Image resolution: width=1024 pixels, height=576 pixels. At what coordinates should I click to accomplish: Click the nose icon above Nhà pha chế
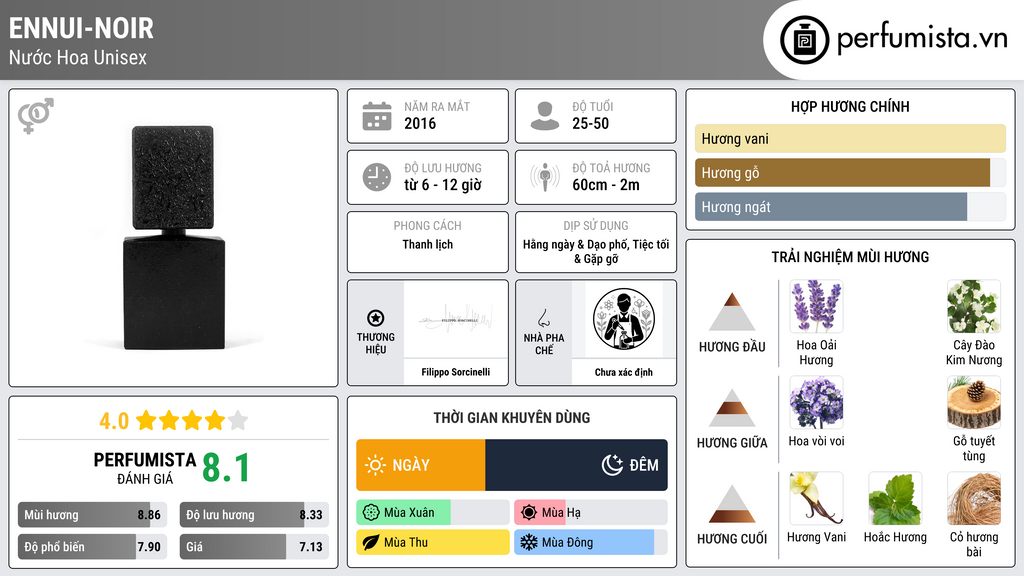543,318
